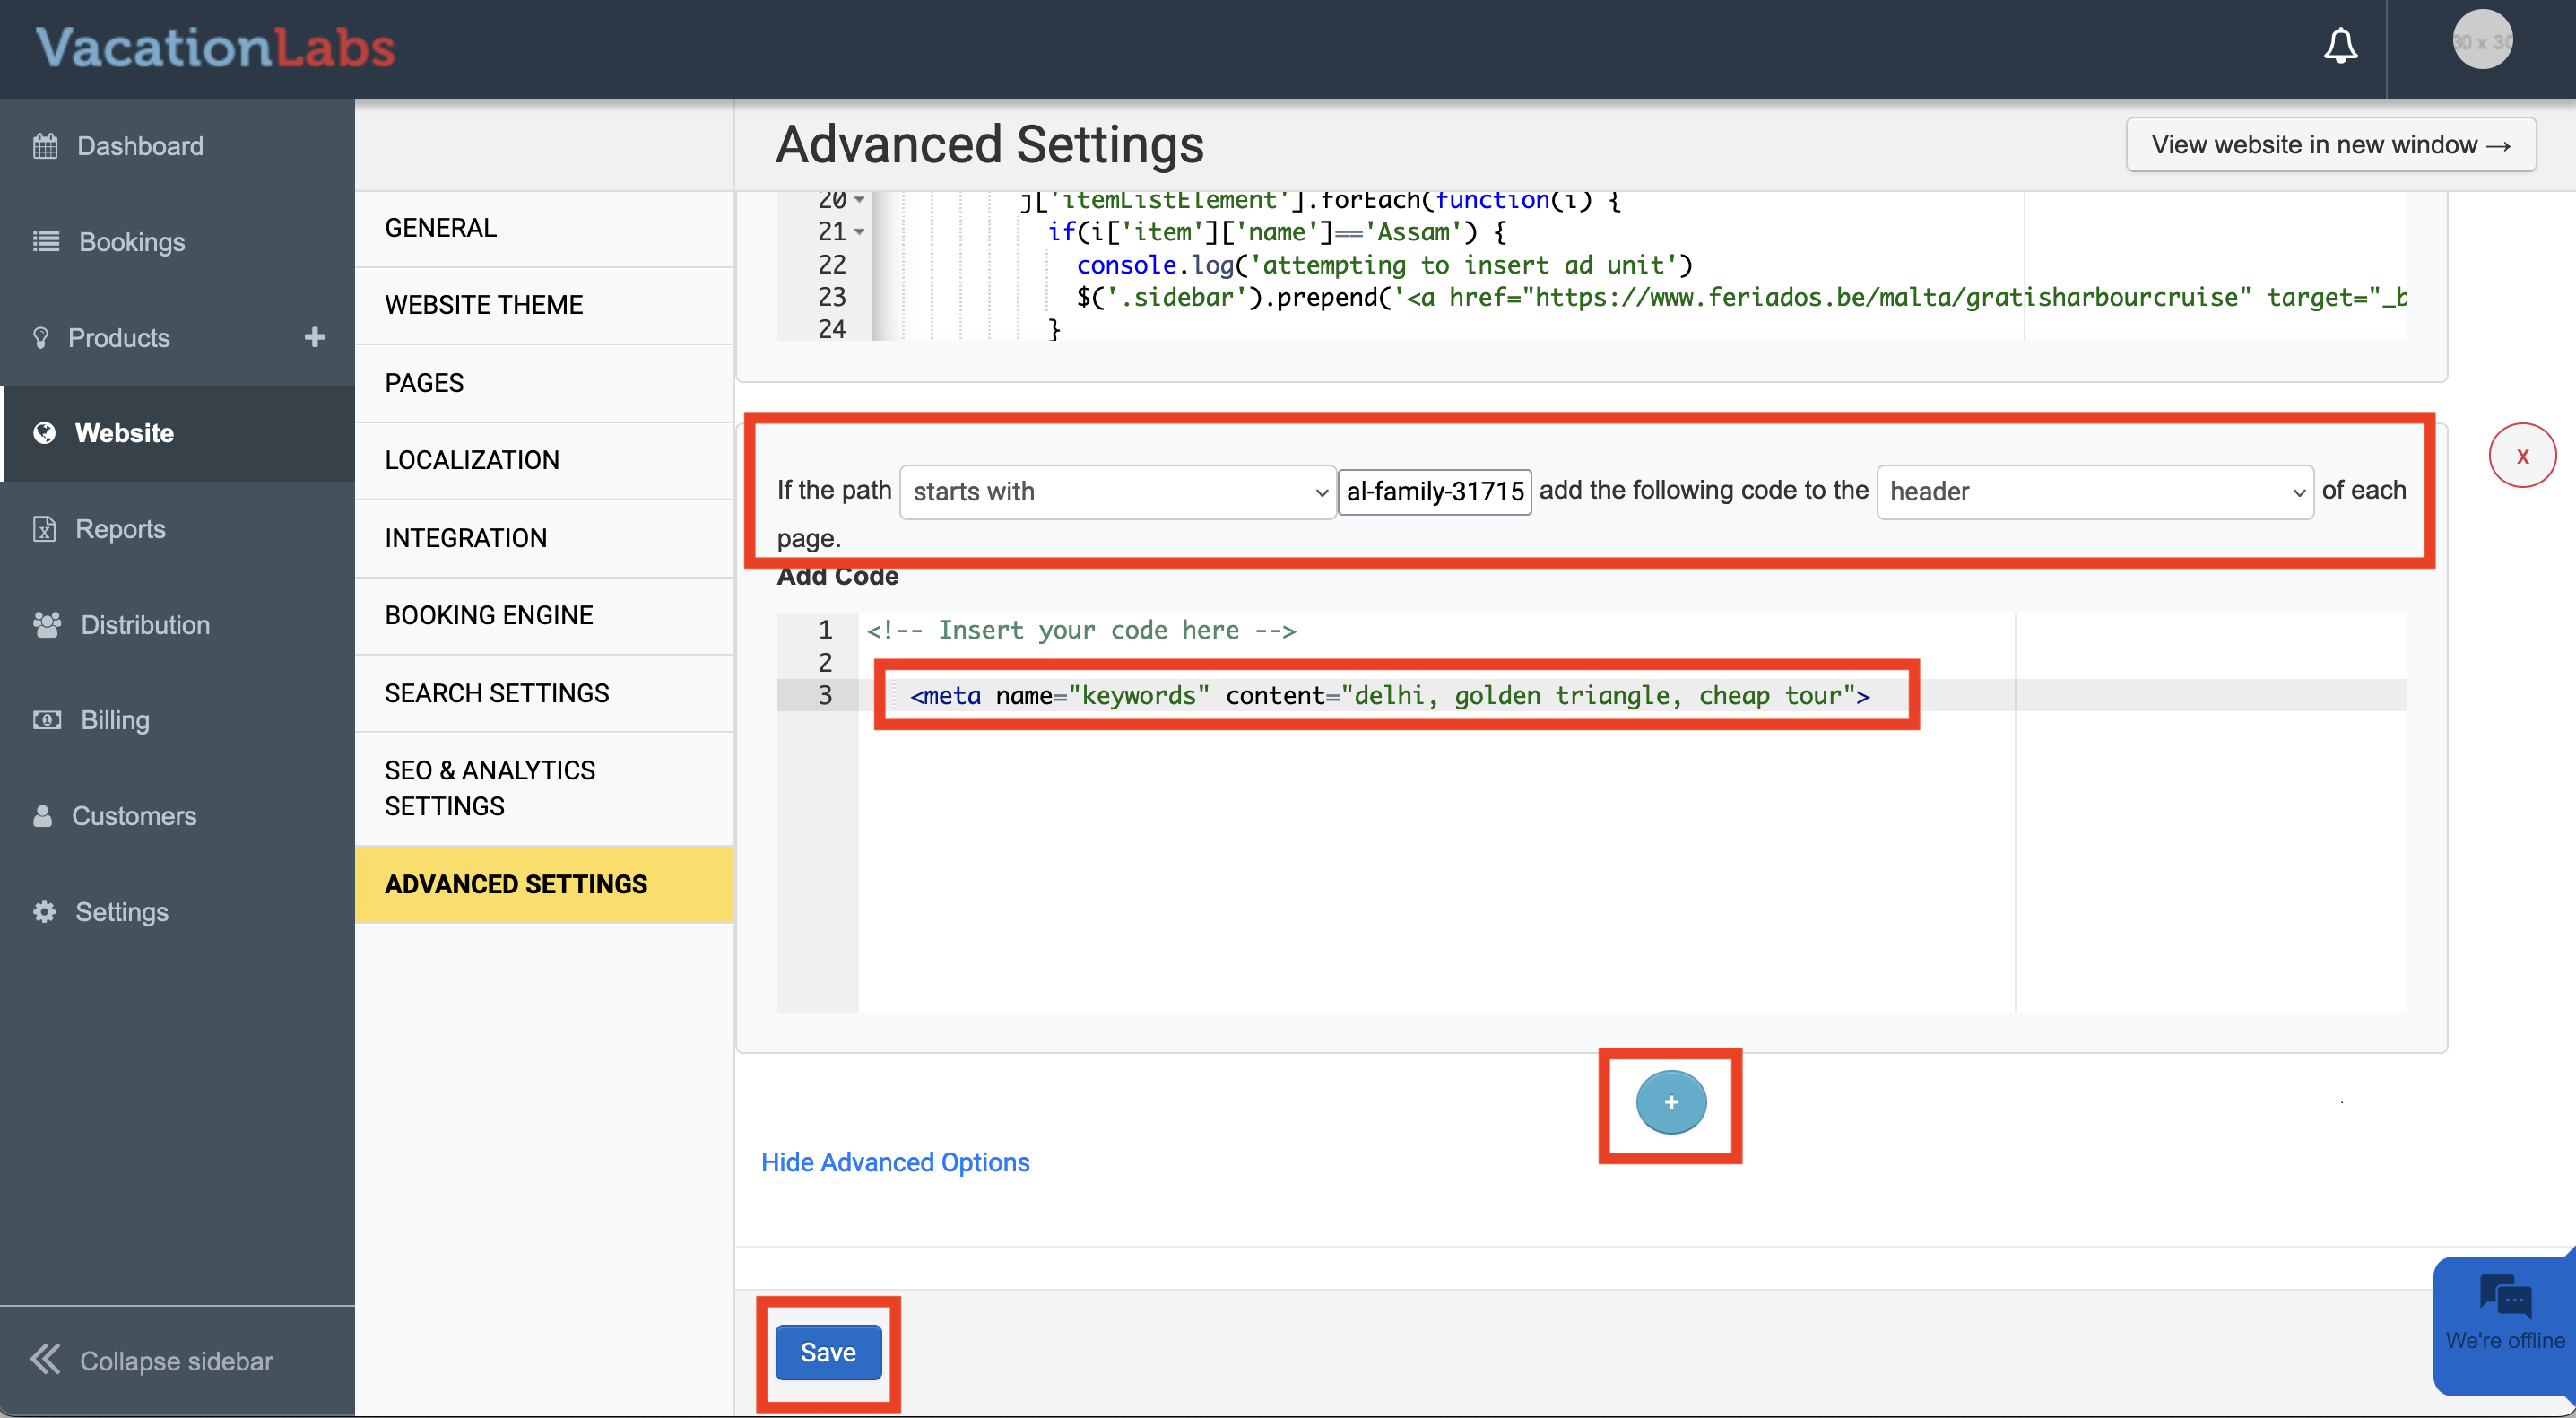Click View website in new window

2330,145
